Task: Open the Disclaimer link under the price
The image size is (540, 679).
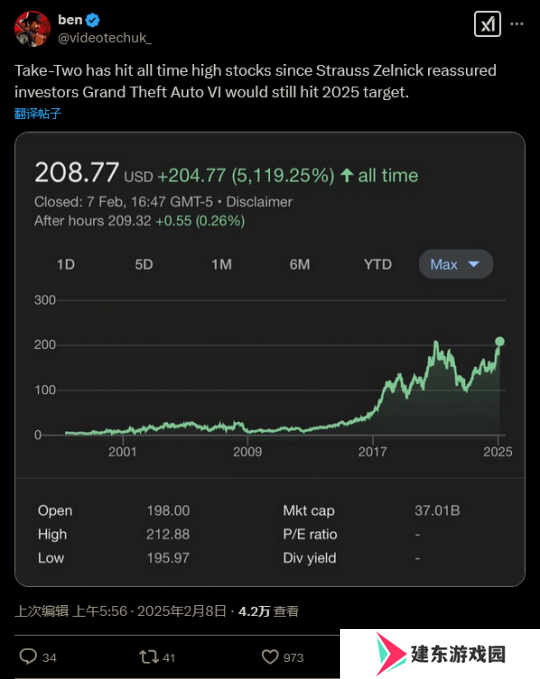Action: click(x=259, y=202)
